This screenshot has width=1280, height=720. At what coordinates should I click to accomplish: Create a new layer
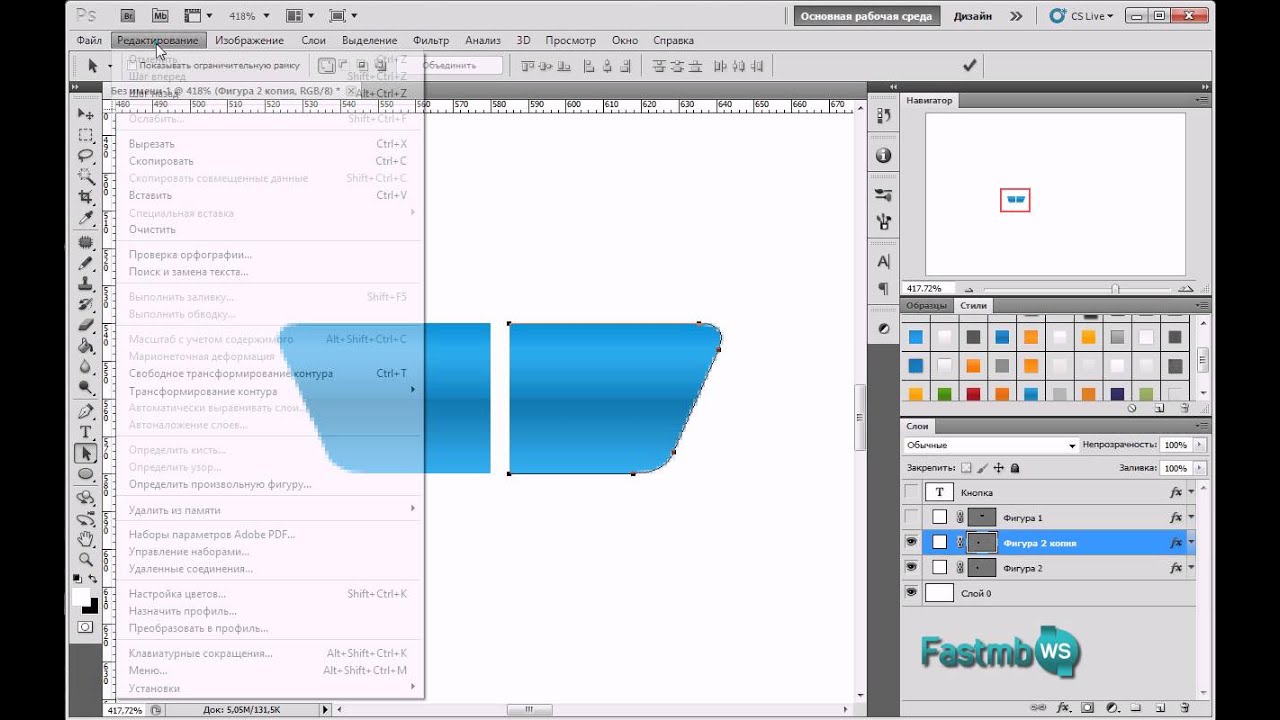click(1159, 707)
